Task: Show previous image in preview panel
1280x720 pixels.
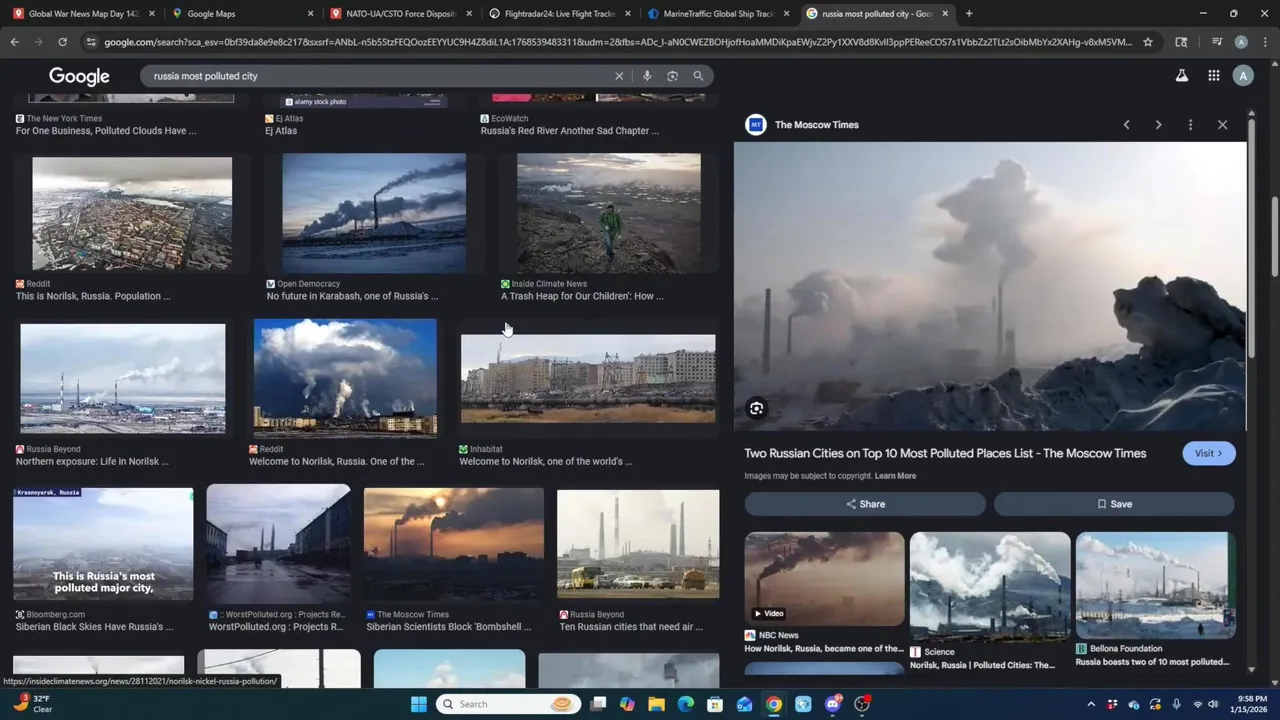Action: 1126,125
